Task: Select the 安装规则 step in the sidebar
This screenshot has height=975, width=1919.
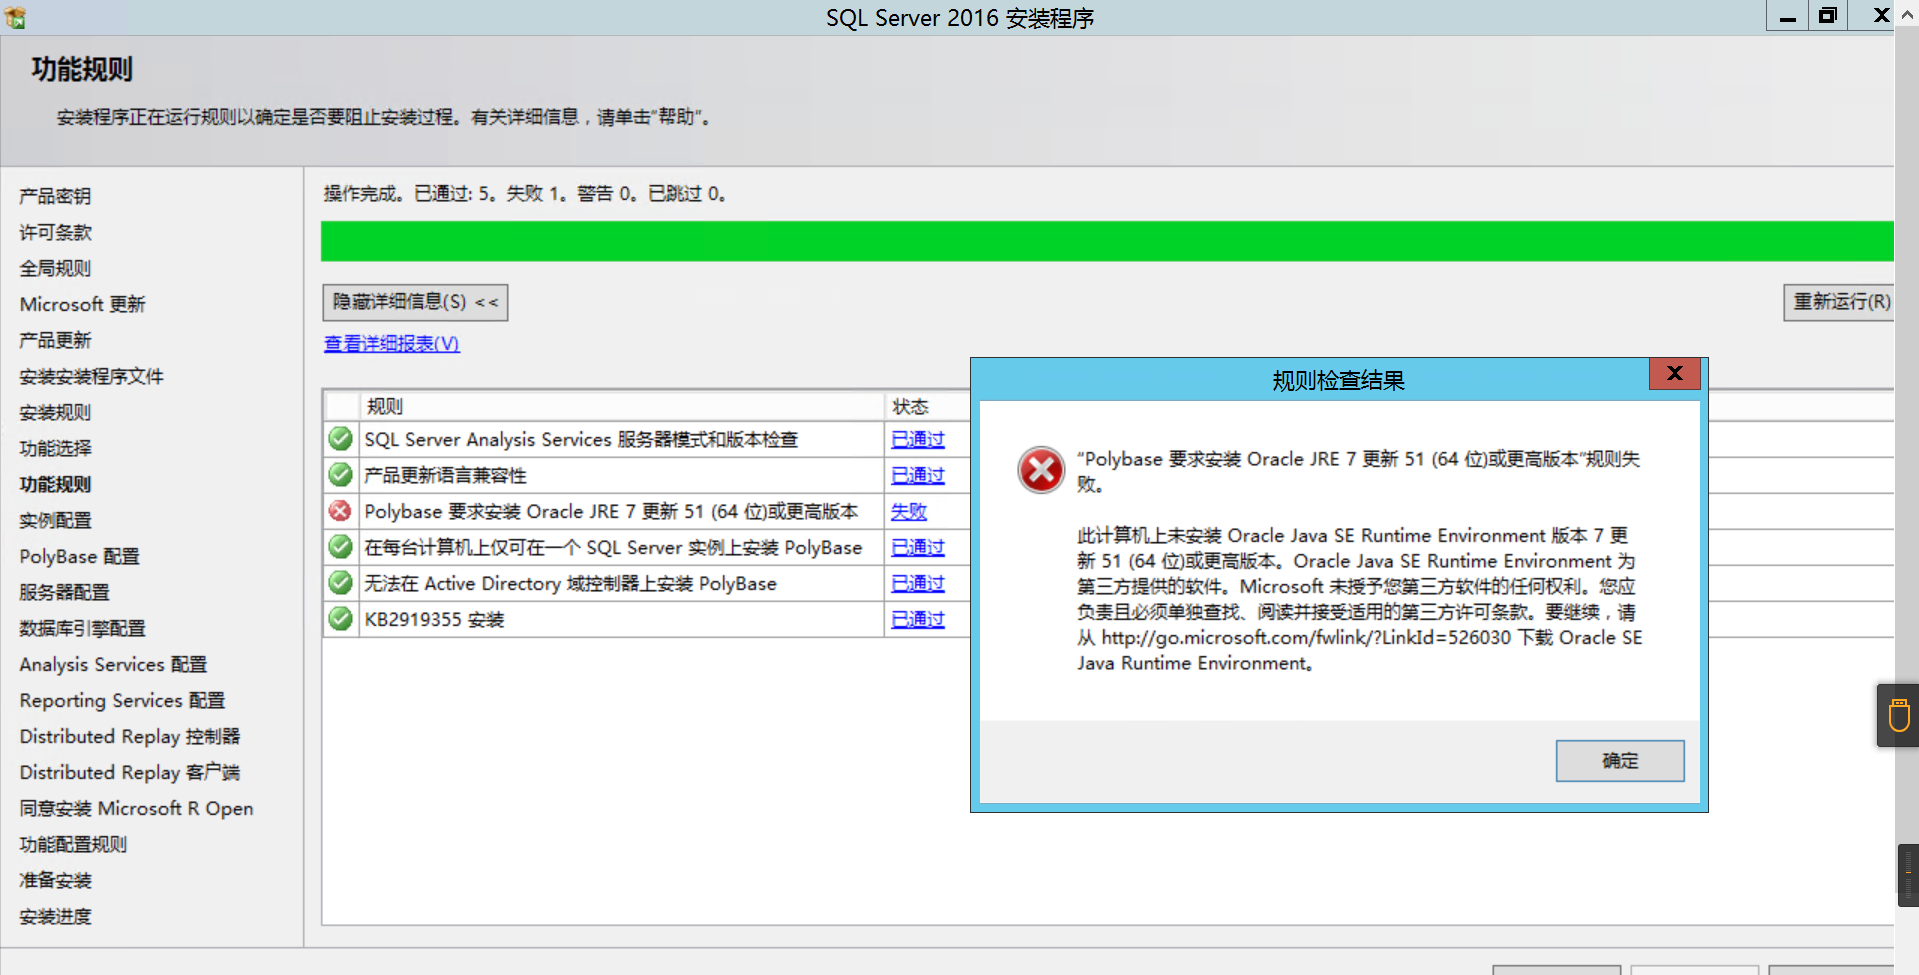Action: pos(55,412)
